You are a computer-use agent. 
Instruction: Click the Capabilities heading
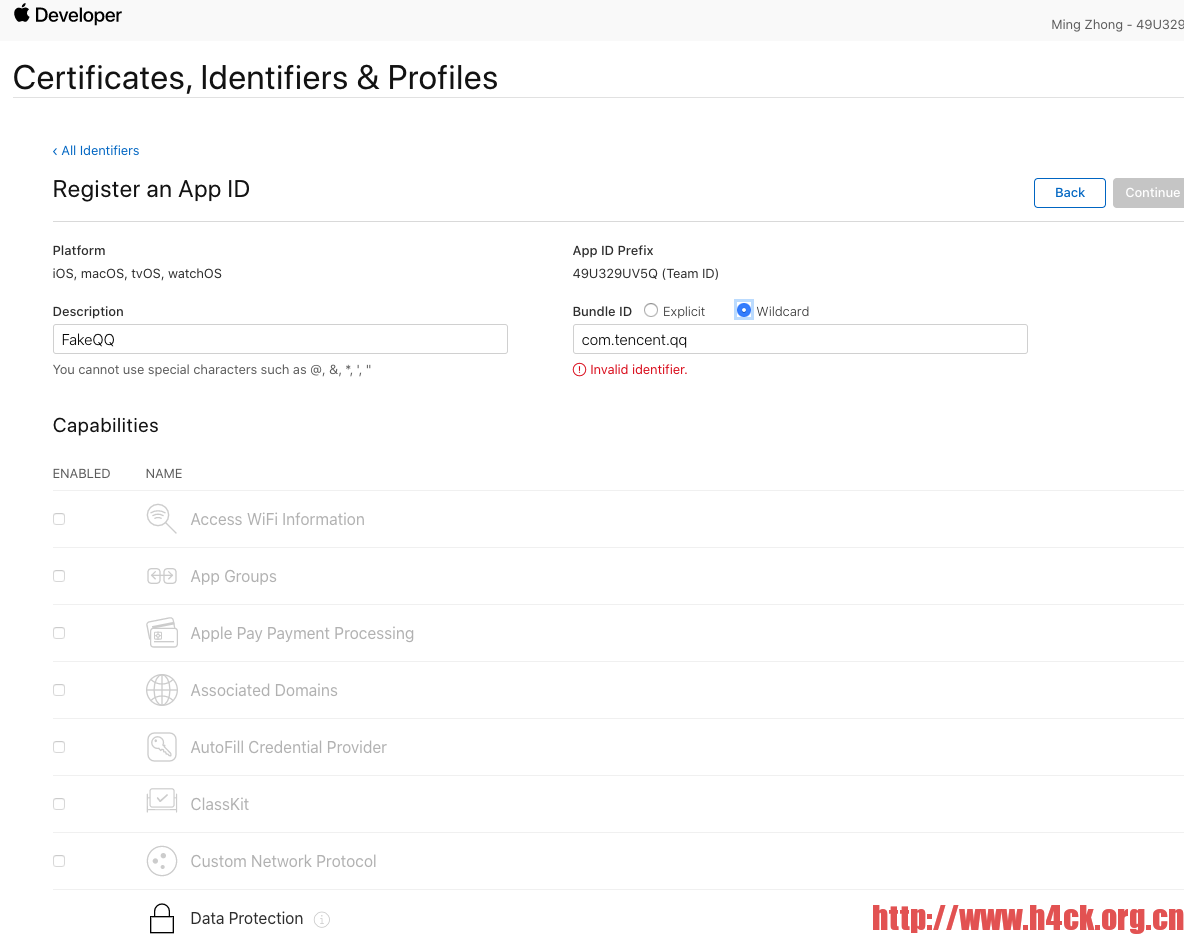point(106,425)
